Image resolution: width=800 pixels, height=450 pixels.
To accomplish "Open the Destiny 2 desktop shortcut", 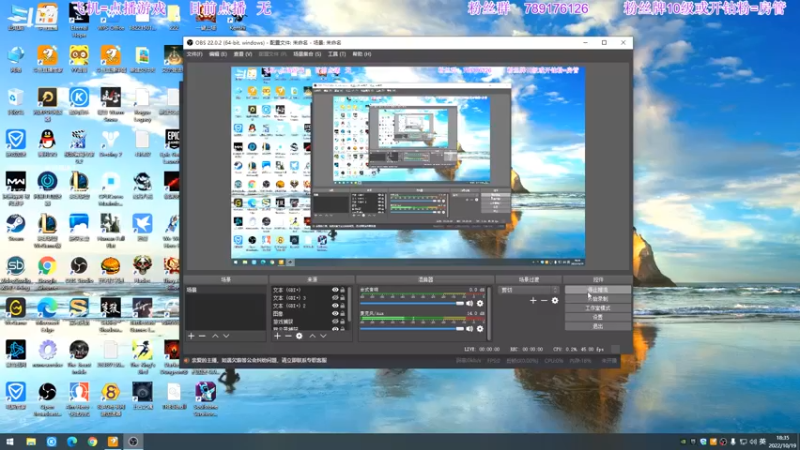I will coord(111,143).
